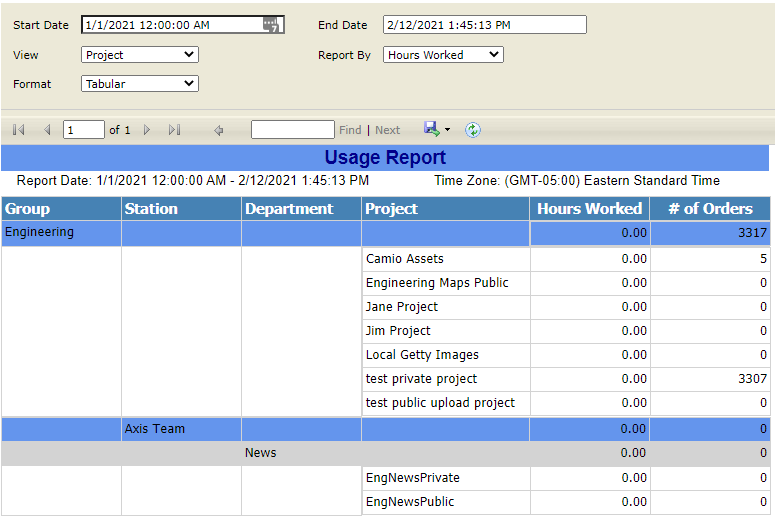Jump to last page of report
The height and width of the screenshot is (521, 775).
pyautogui.click(x=175, y=130)
